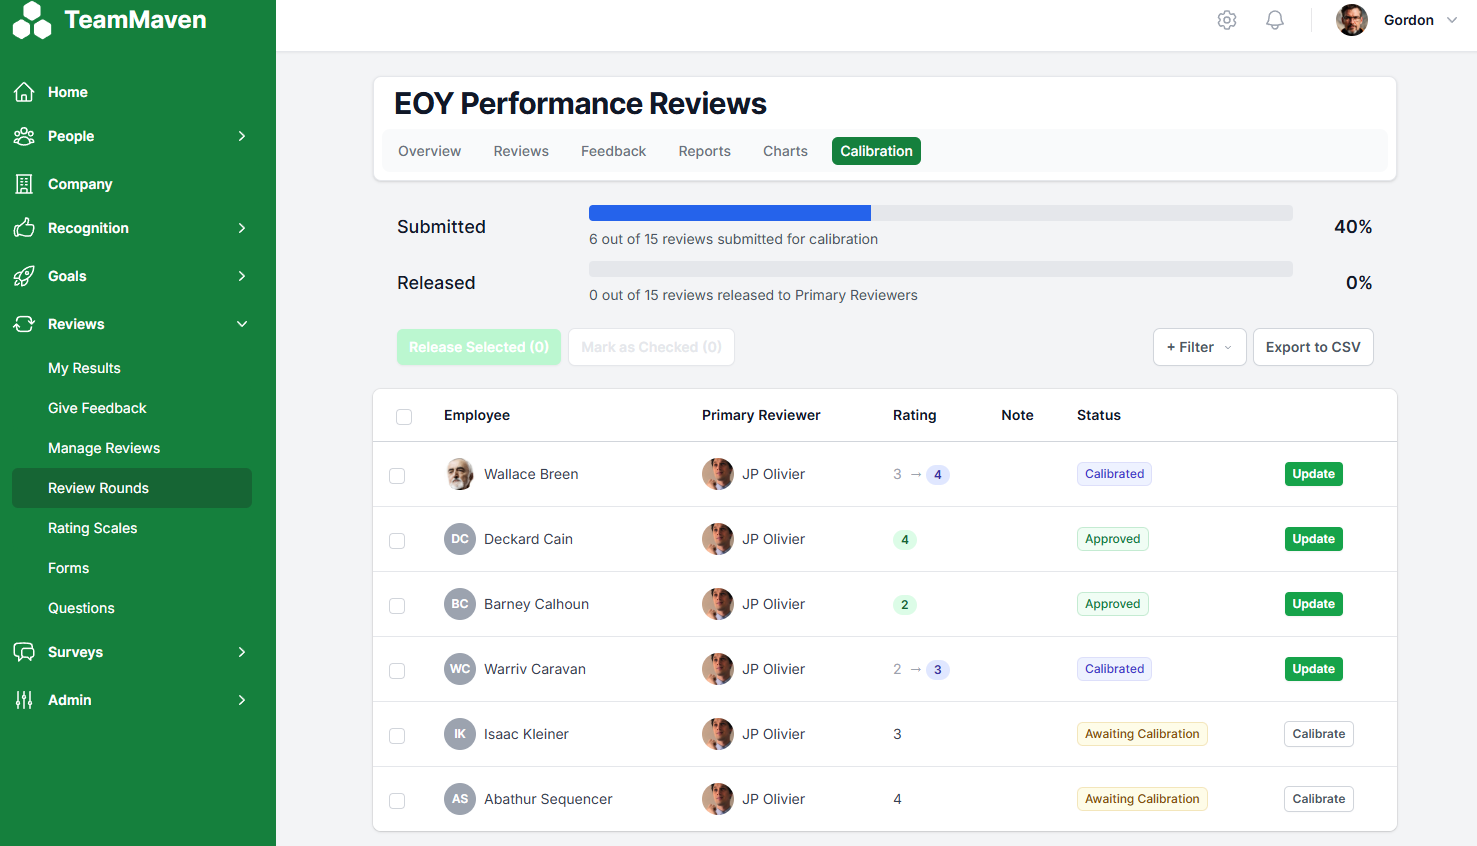The width and height of the screenshot is (1477, 846).
Task: Click the People group icon
Action: [x=24, y=136]
